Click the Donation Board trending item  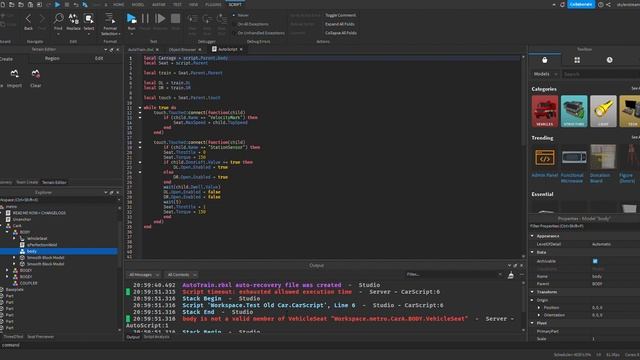tap(603, 164)
